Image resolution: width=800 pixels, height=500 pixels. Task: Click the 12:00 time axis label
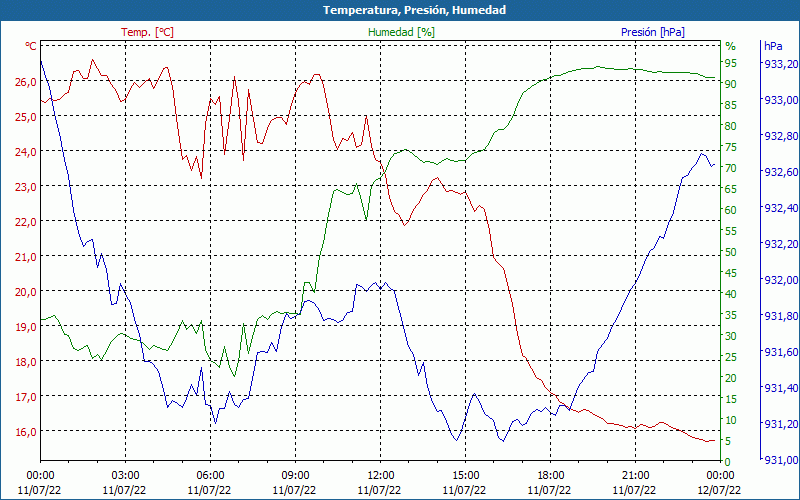(x=380, y=476)
